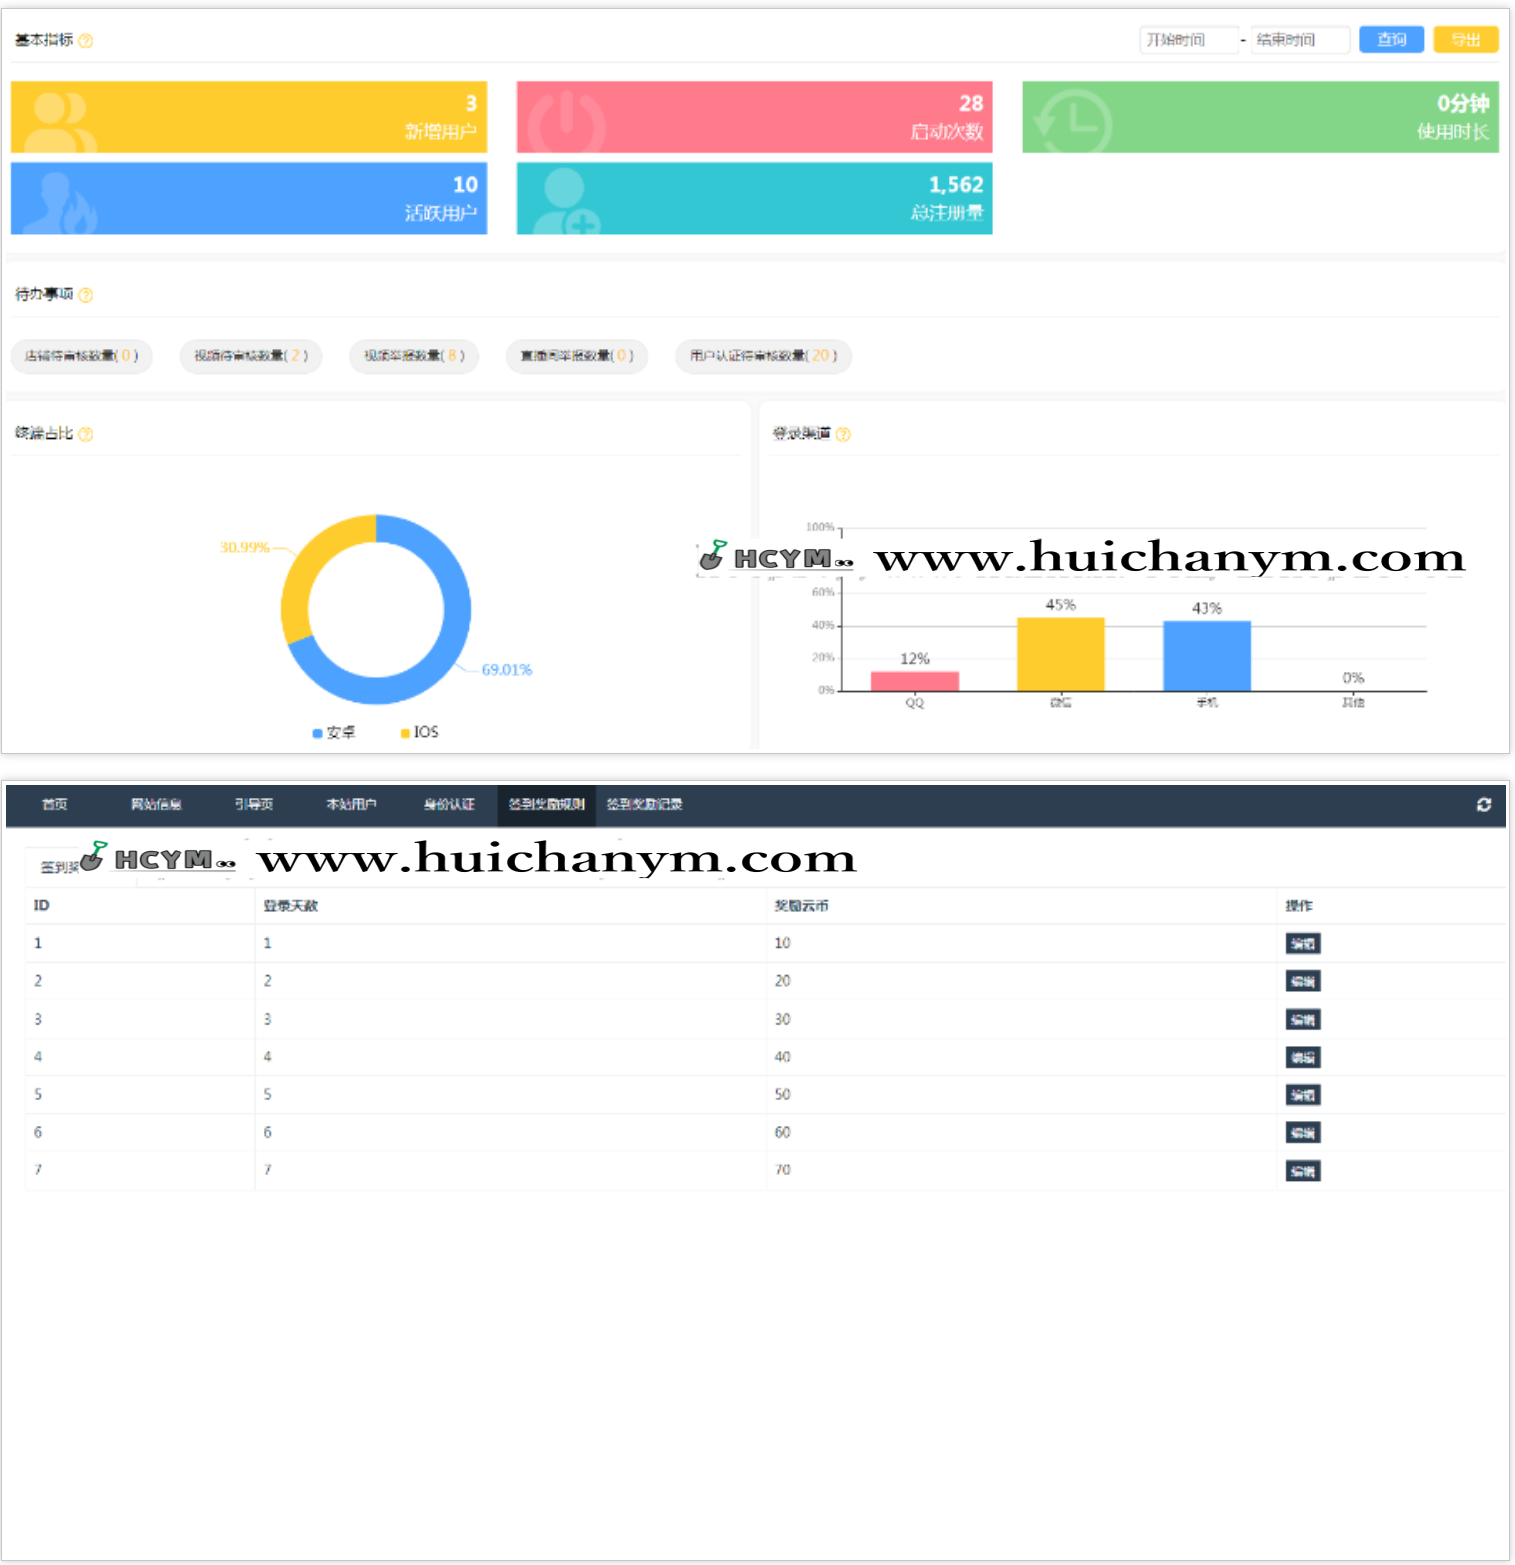Switch to the 网站信息 tab
This screenshot has height=1565, width=1515.
coord(156,805)
